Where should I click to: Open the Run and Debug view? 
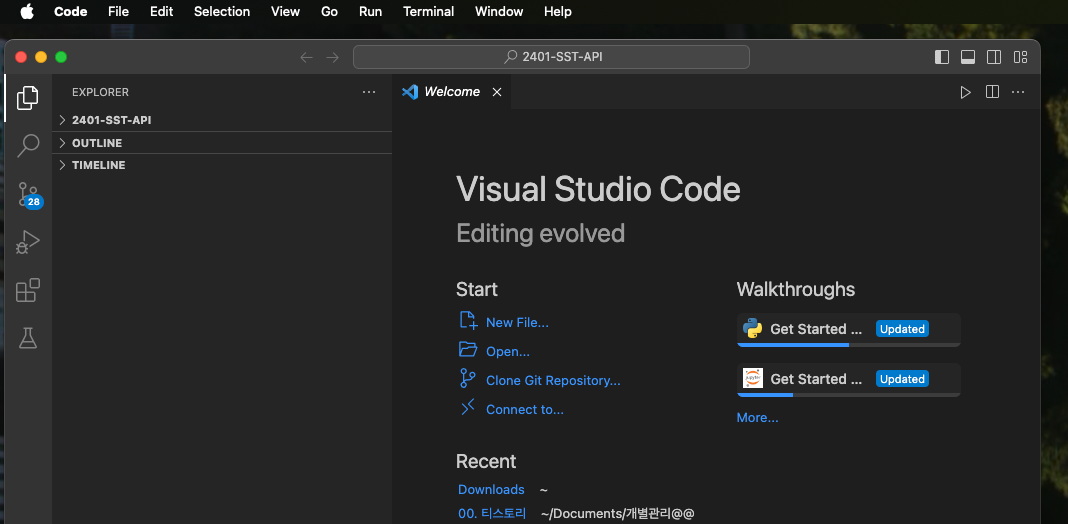28,243
